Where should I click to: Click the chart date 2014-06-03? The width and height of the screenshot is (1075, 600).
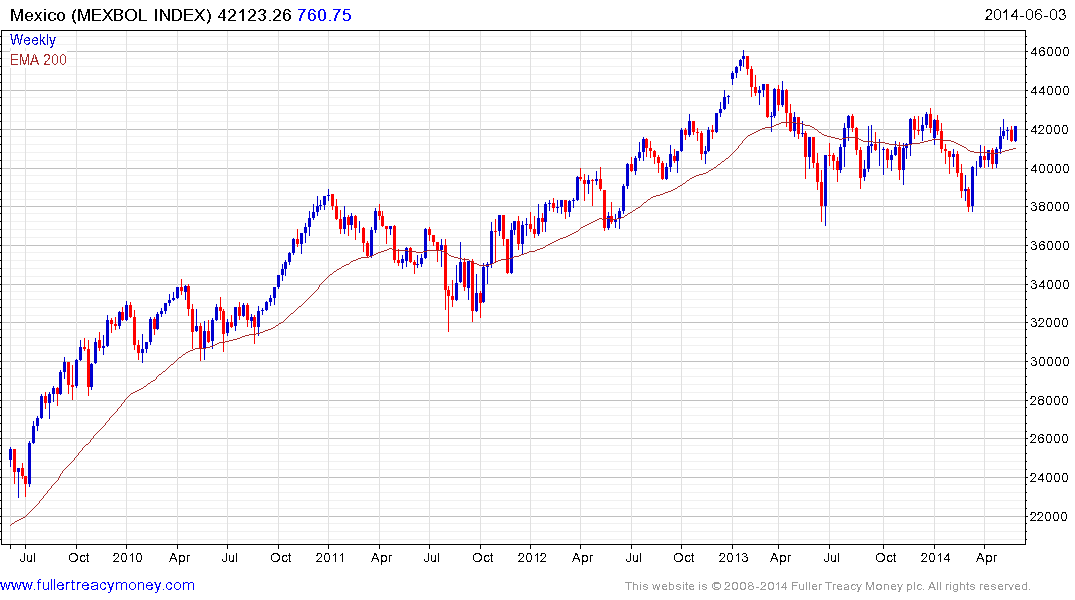point(1025,15)
